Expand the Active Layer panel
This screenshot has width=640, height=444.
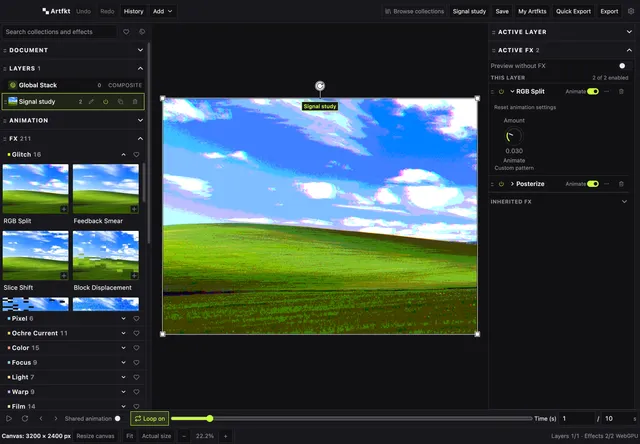point(629,32)
